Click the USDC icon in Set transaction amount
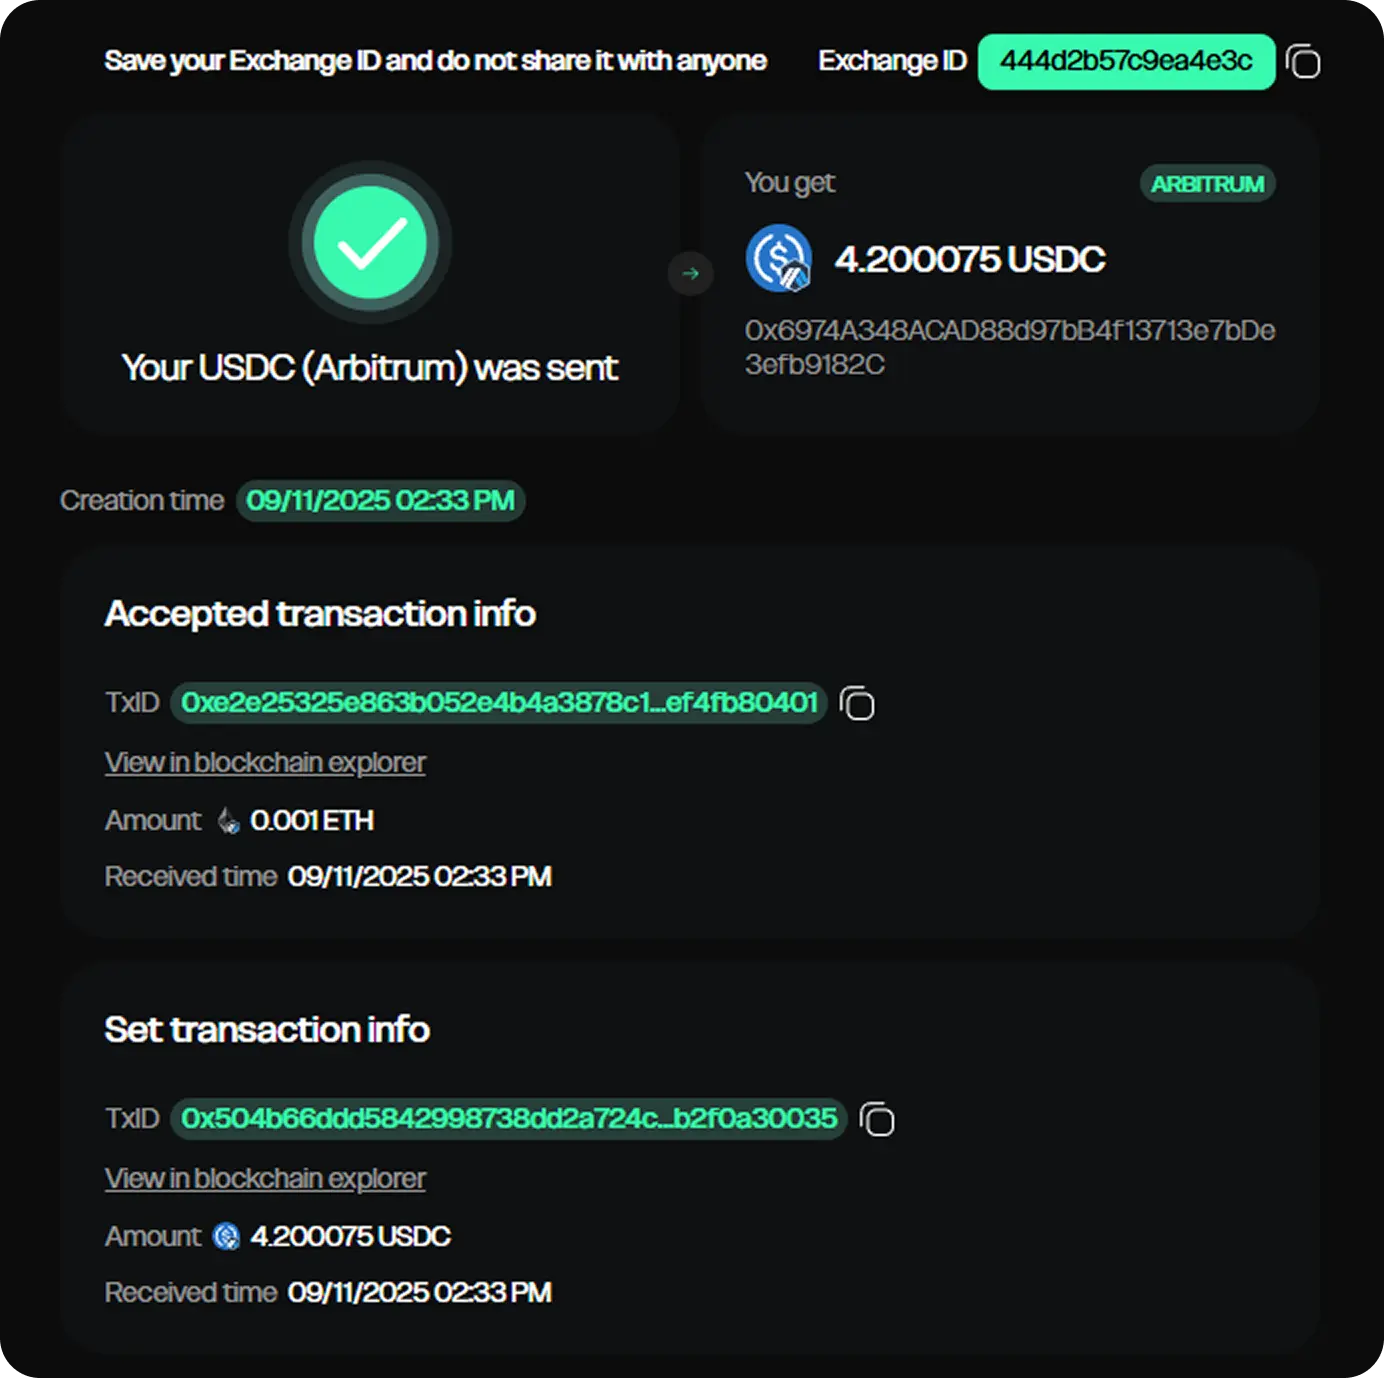 point(227,1237)
